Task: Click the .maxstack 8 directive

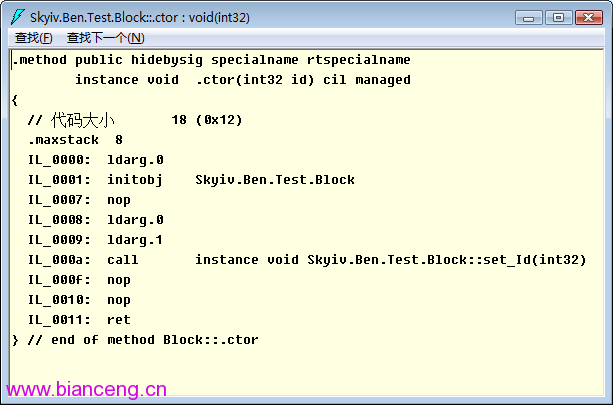Action: click(75, 140)
